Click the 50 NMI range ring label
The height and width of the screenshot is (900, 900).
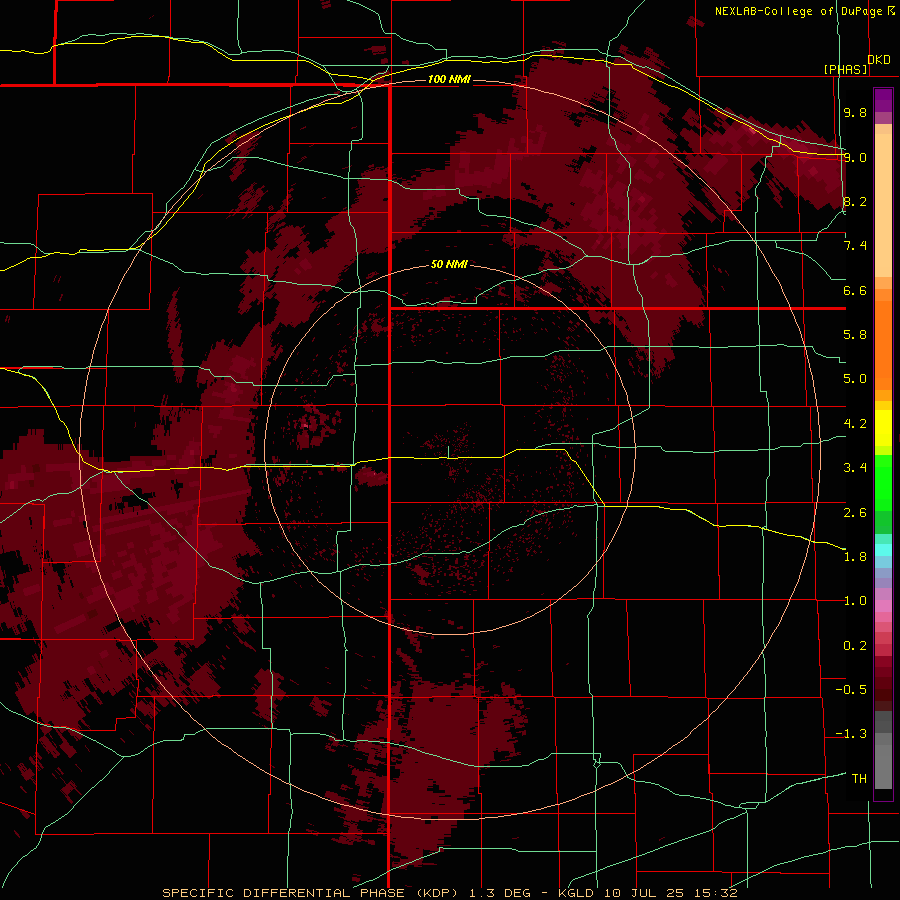click(449, 264)
